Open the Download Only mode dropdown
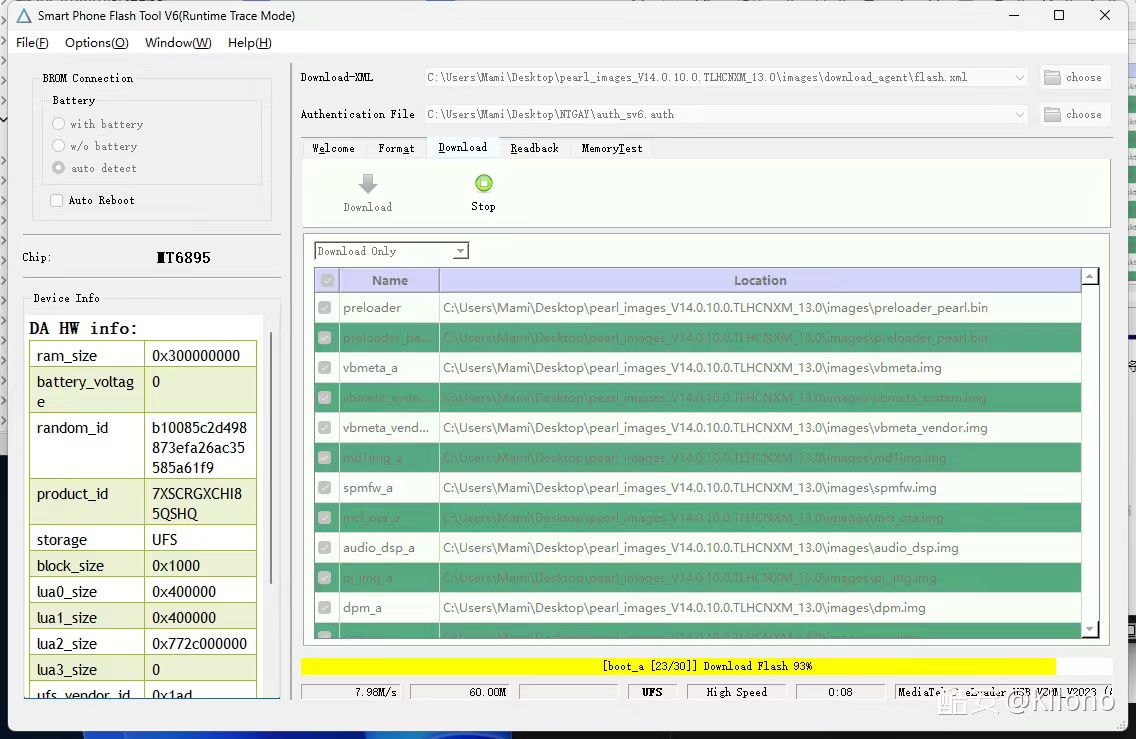Viewport: 1136px width, 739px height. [x=392, y=252]
